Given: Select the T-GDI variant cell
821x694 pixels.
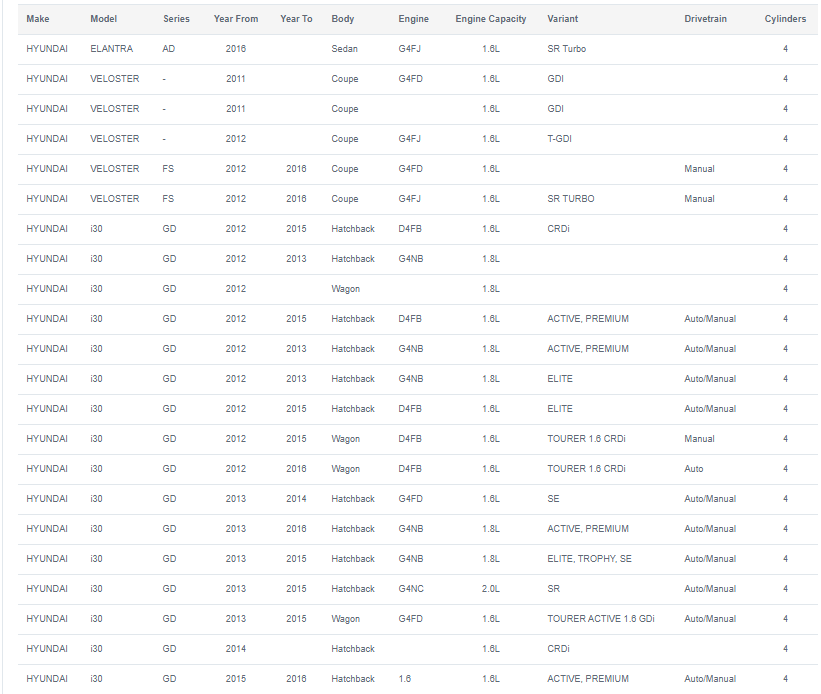Looking at the screenshot, I should pos(559,139).
